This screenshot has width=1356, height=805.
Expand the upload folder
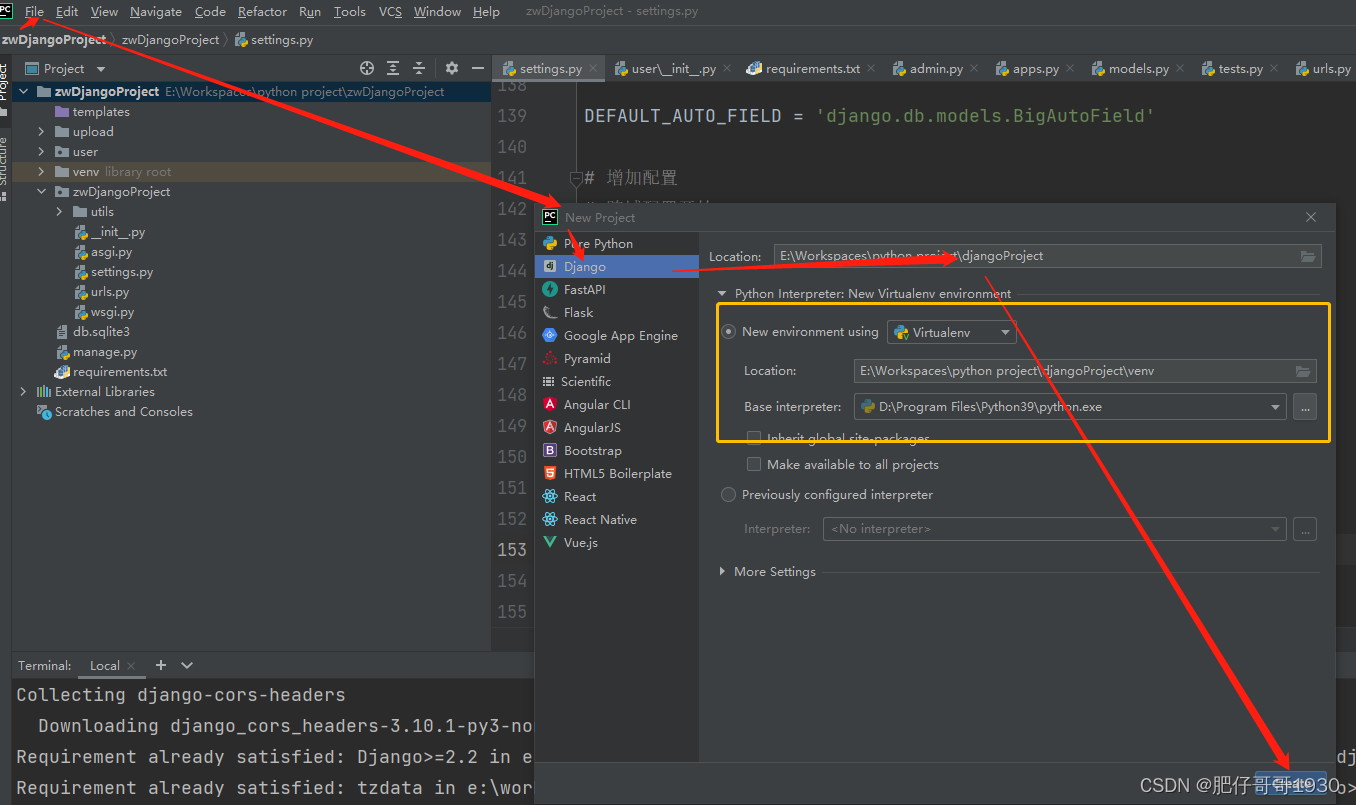pyautogui.click(x=41, y=132)
